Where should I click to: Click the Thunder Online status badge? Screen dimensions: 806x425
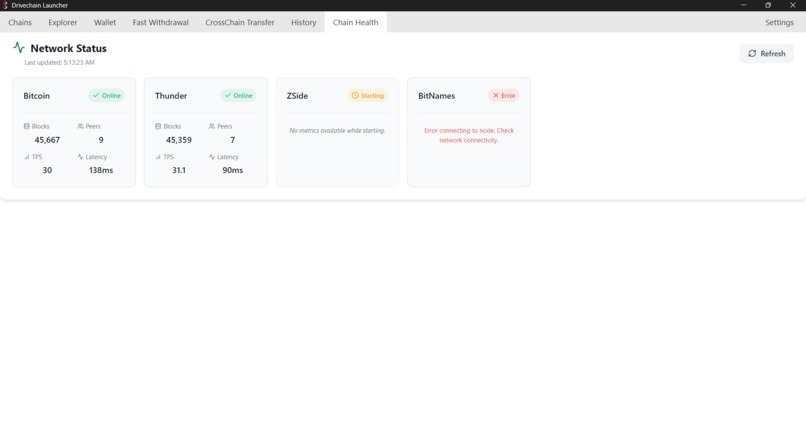point(238,96)
